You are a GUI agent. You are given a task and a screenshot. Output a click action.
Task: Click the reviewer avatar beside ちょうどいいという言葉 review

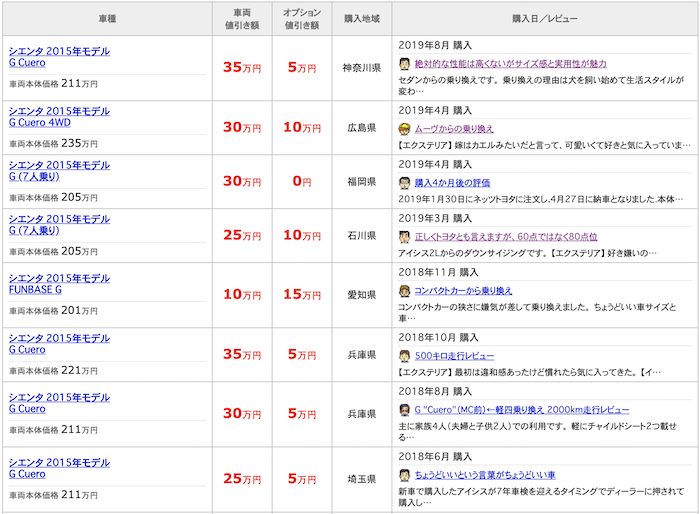404,475
